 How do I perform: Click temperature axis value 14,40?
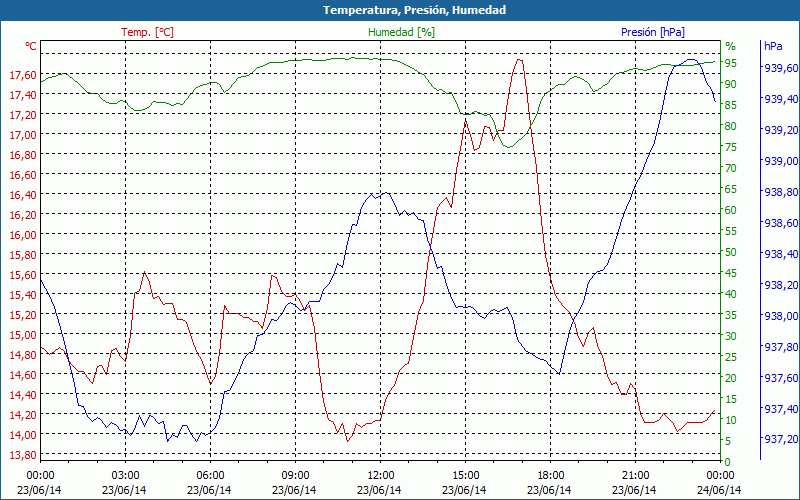click(x=23, y=395)
